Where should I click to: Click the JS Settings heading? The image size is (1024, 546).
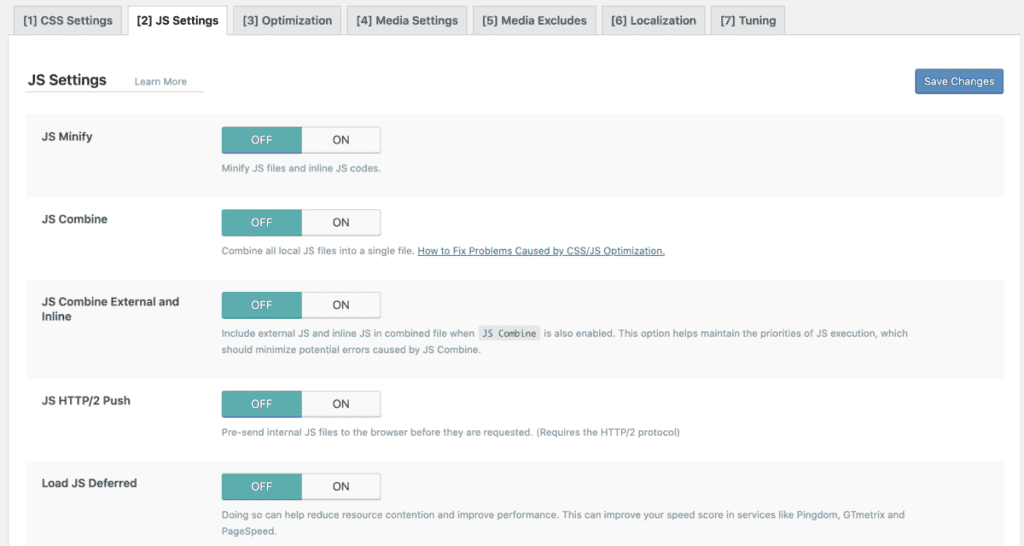pos(67,80)
